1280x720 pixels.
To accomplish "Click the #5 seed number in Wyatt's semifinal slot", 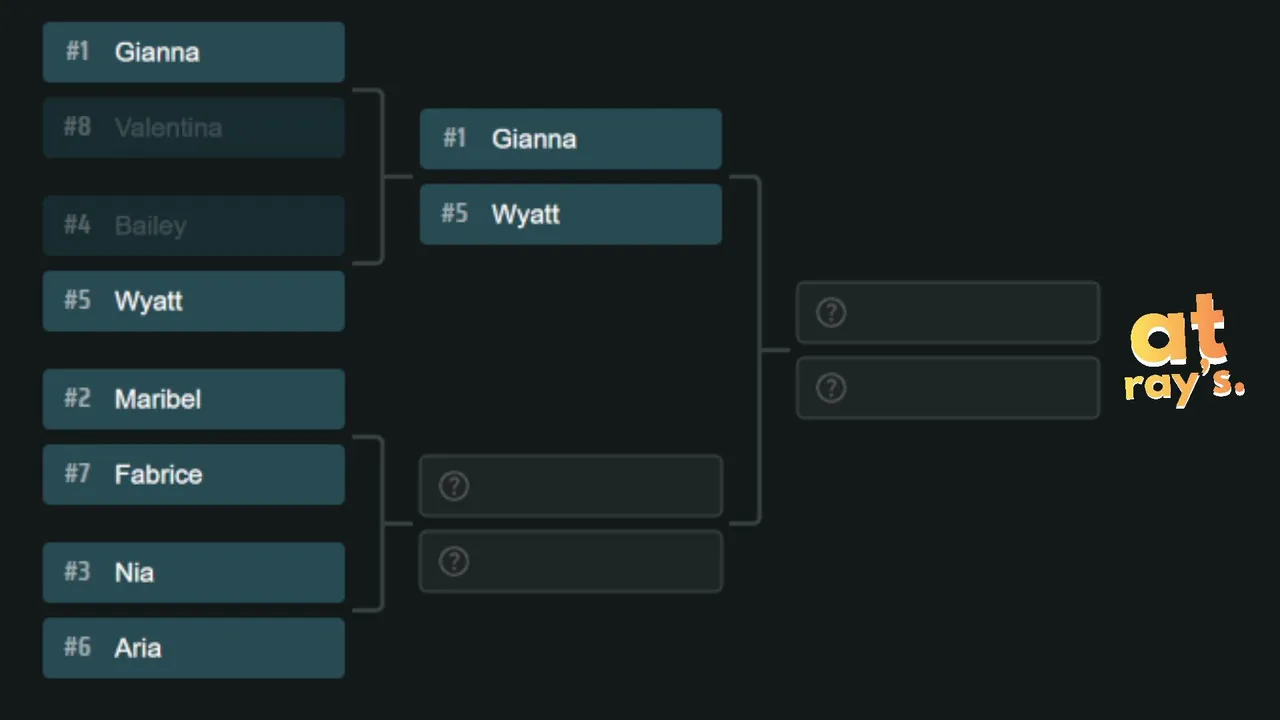I will click(x=455, y=214).
